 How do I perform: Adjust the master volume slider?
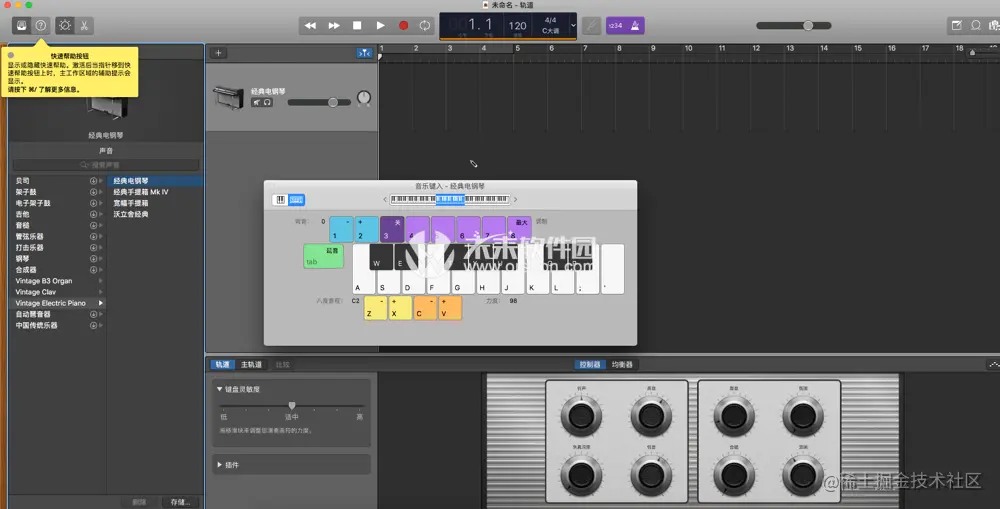793,26
